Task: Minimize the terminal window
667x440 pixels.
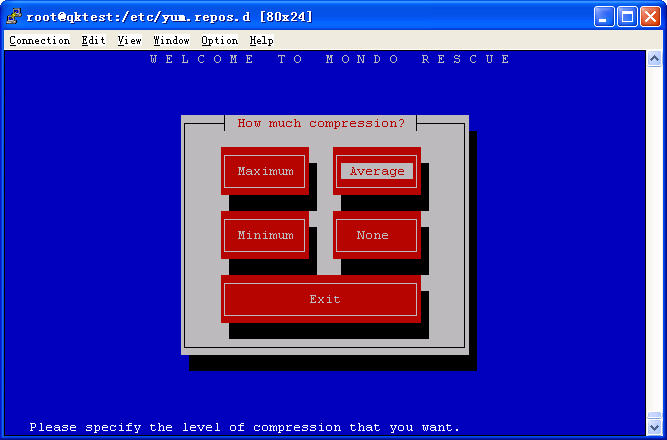Action: [x=604, y=16]
